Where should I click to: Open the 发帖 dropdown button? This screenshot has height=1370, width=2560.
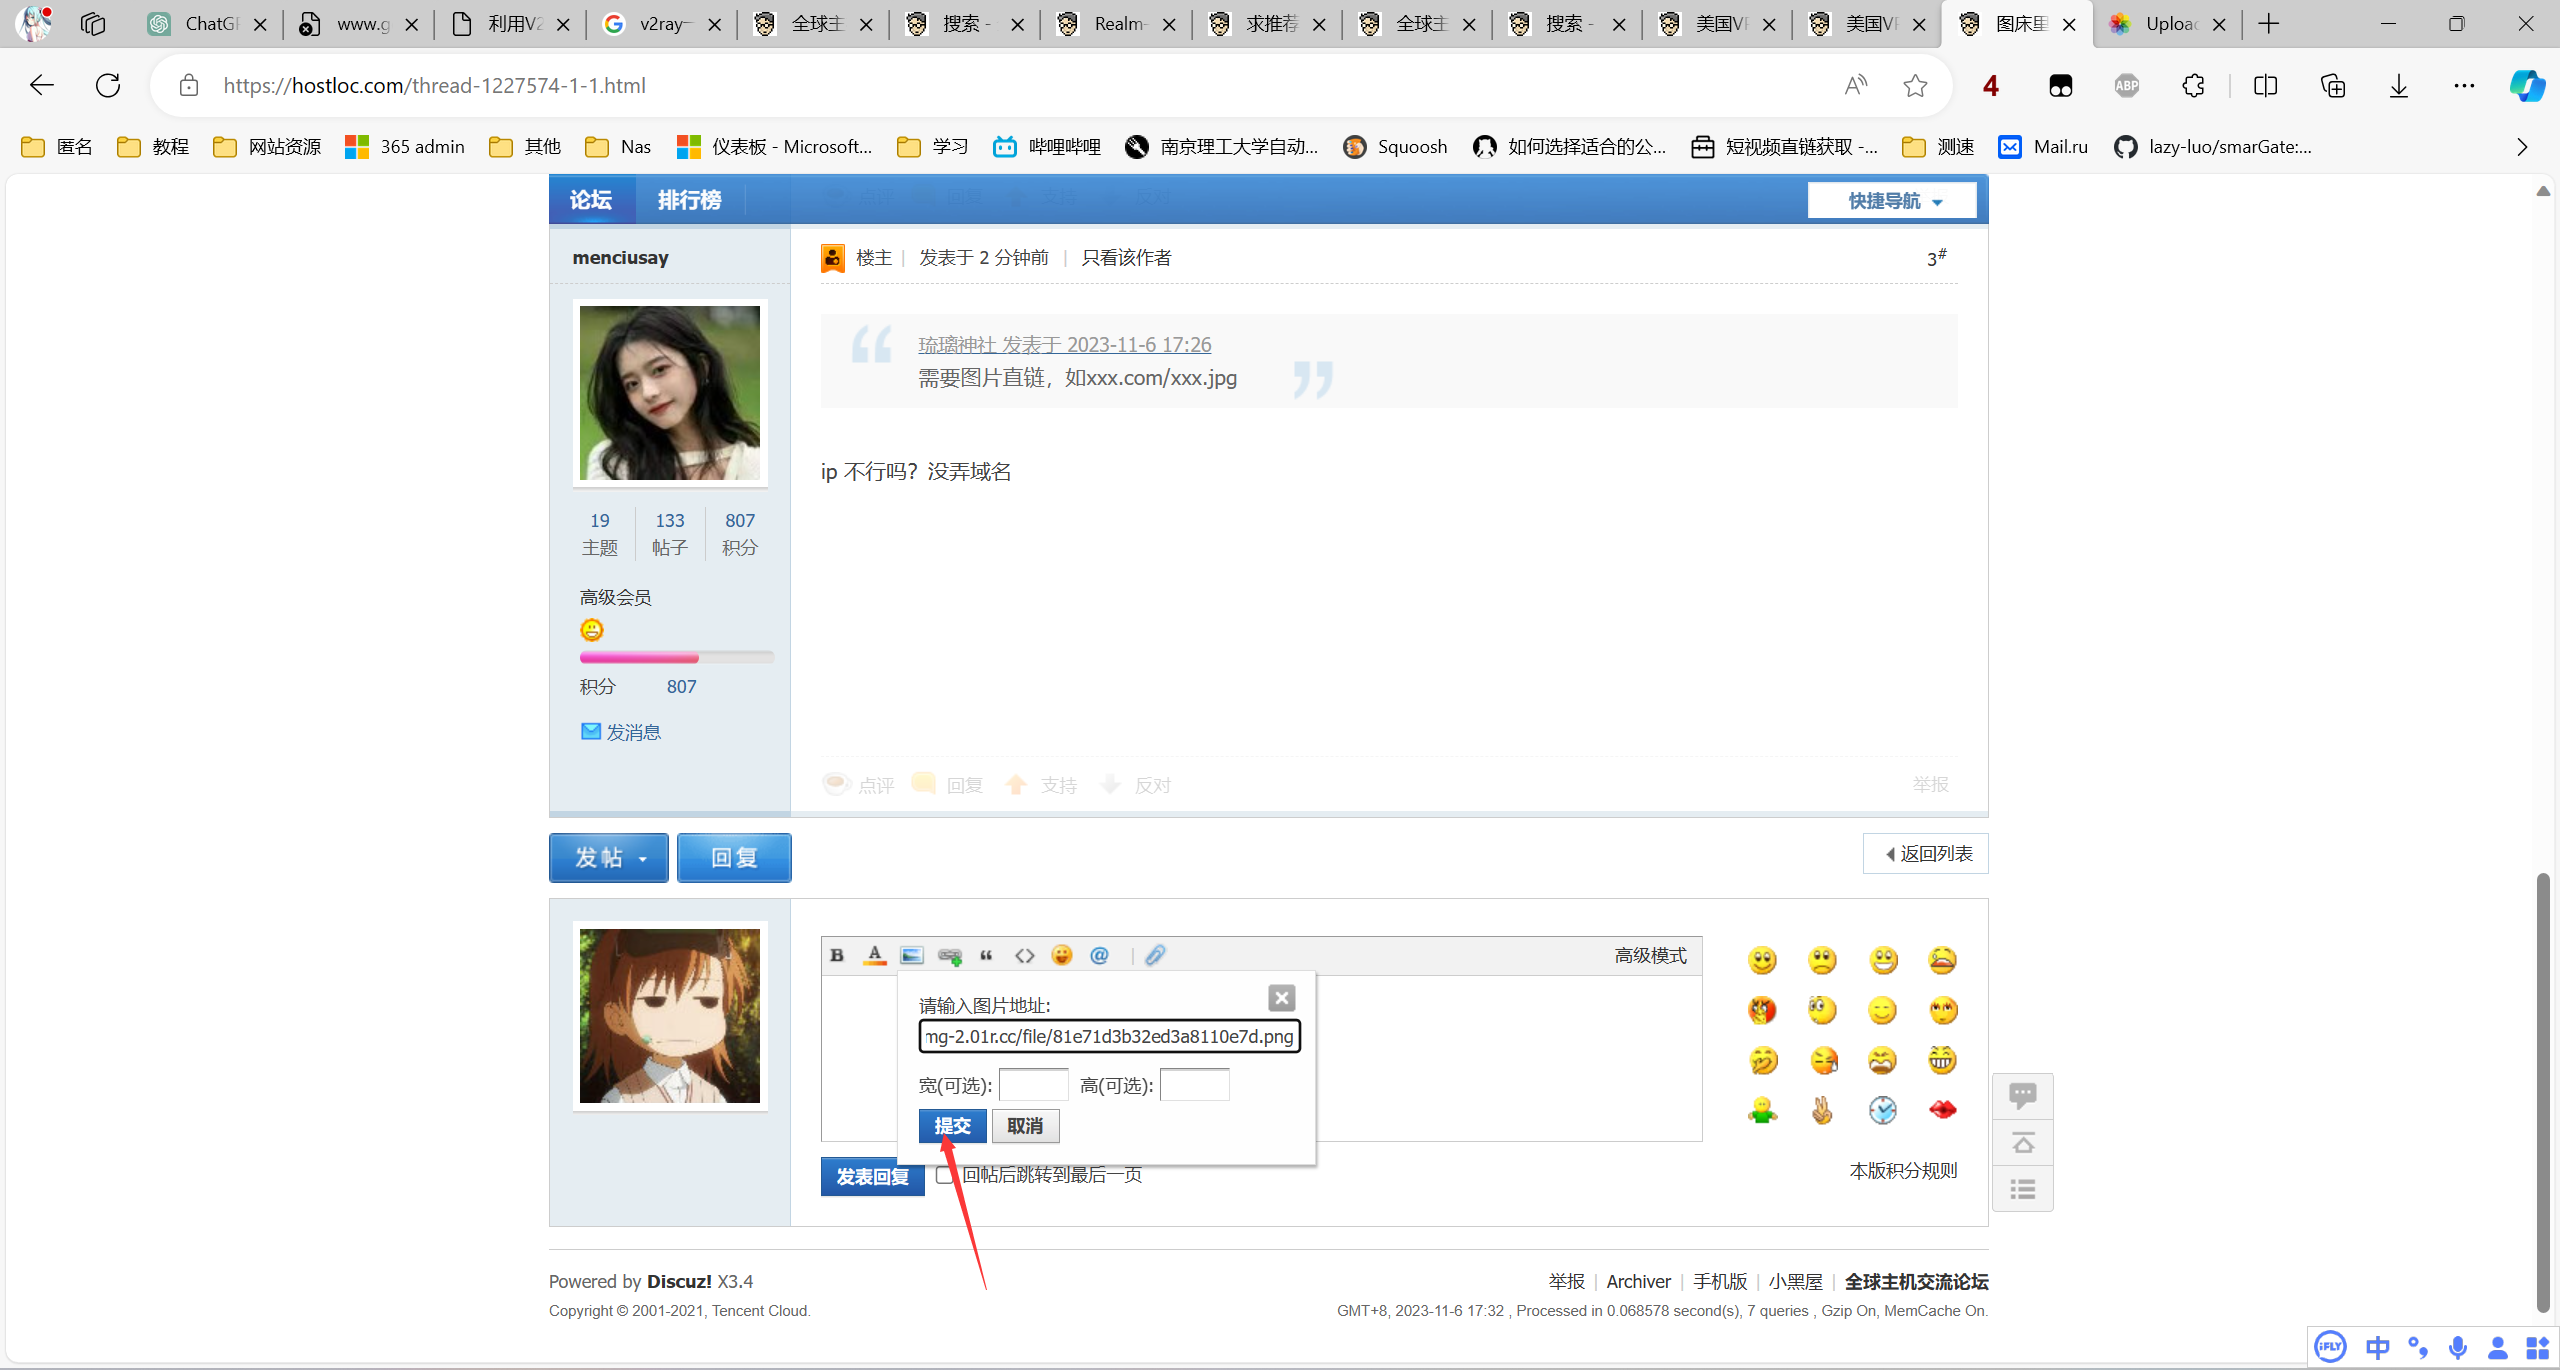(608, 857)
